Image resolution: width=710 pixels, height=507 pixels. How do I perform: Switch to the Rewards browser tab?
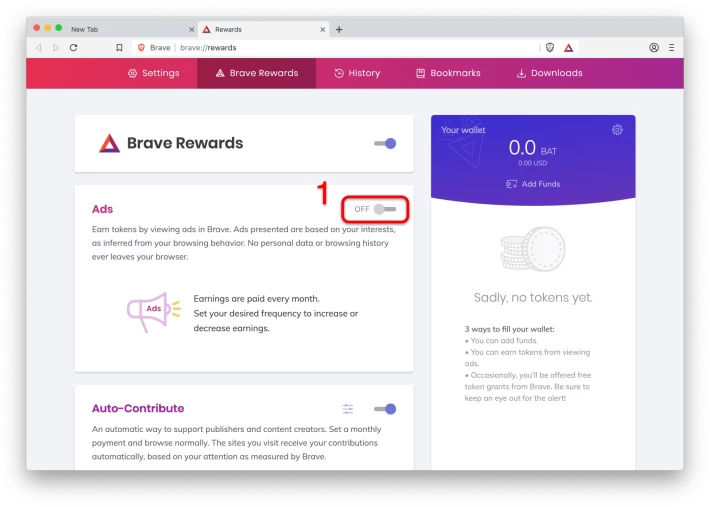coord(263,29)
